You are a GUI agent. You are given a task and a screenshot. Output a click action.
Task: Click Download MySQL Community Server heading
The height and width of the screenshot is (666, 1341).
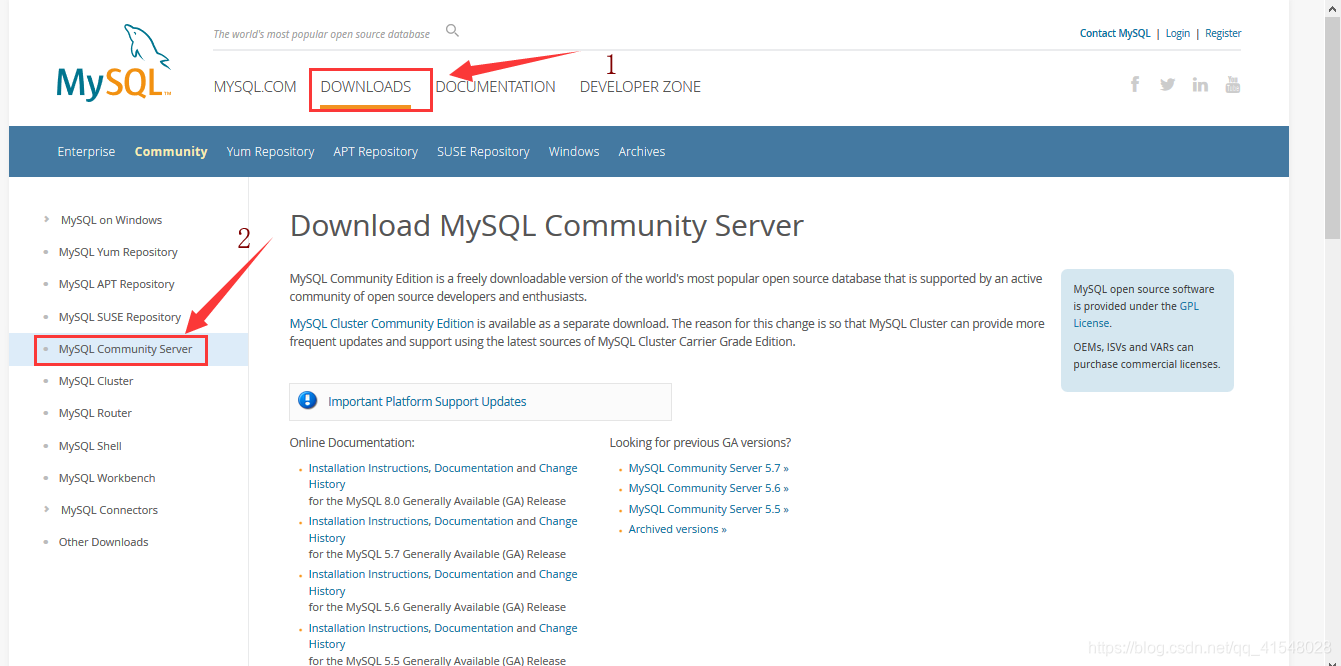click(546, 225)
